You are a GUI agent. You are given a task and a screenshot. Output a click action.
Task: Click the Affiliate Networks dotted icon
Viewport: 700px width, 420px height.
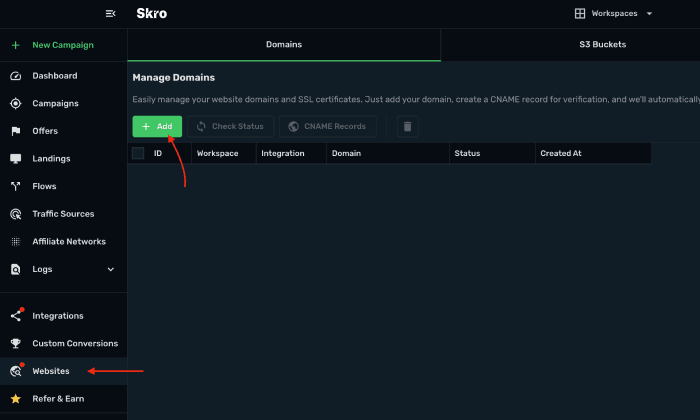click(x=16, y=241)
